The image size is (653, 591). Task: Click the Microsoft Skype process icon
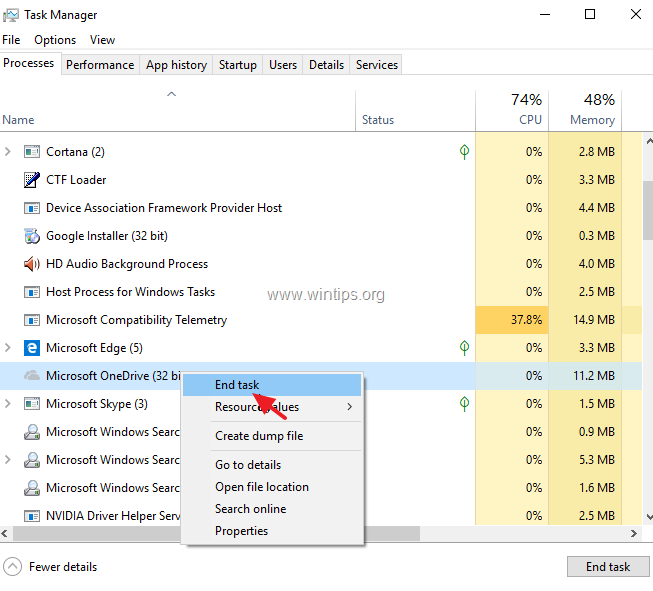point(32,404)
